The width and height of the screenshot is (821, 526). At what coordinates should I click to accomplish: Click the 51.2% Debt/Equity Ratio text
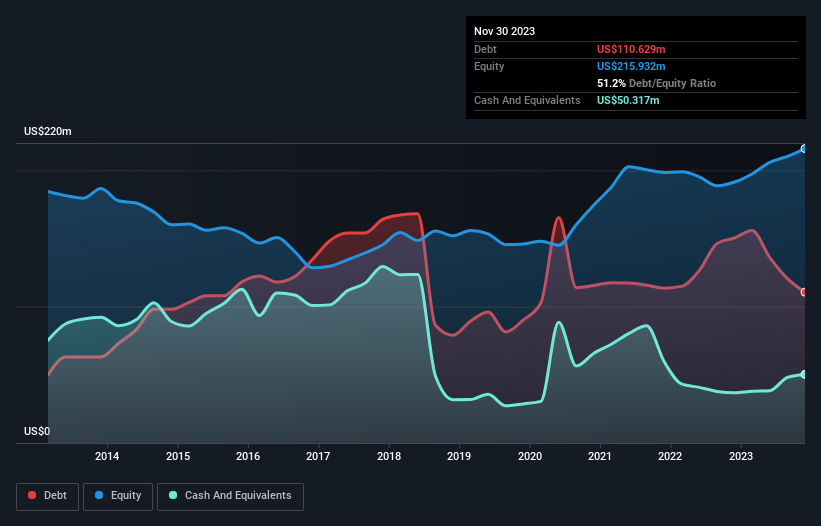(x=656, y=83)
